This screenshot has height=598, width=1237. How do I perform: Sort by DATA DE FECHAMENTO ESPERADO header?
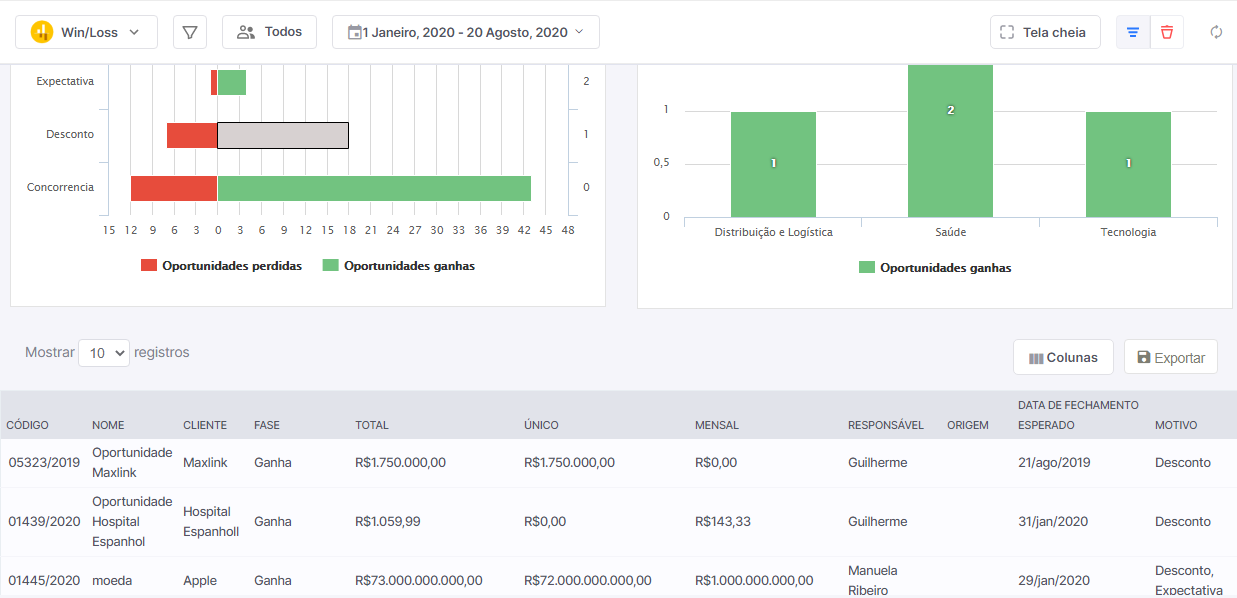pyautogui.click(x=1078, y=415)
